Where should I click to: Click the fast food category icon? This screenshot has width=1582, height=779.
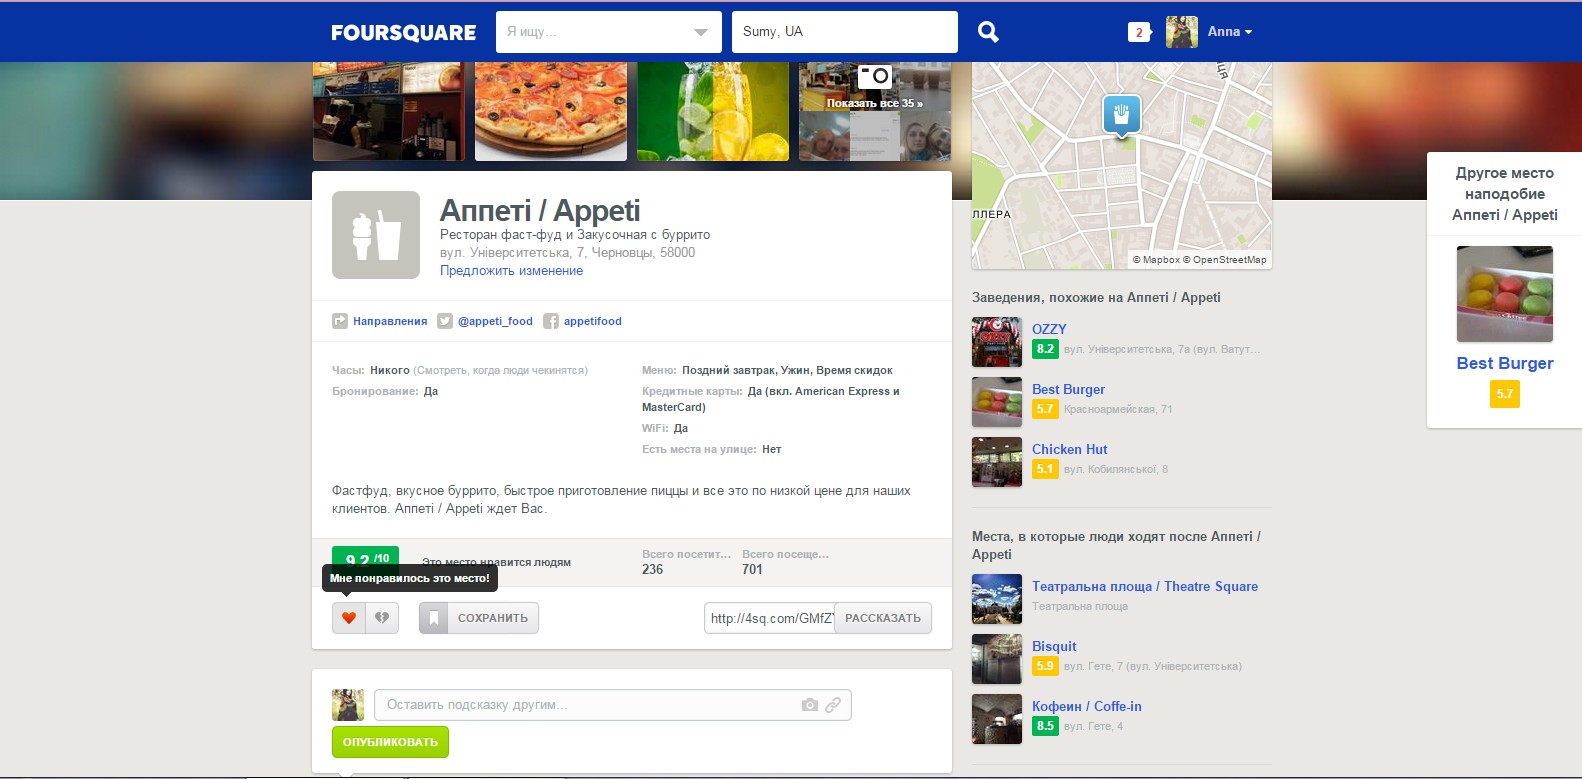click(x=376, y=235)
